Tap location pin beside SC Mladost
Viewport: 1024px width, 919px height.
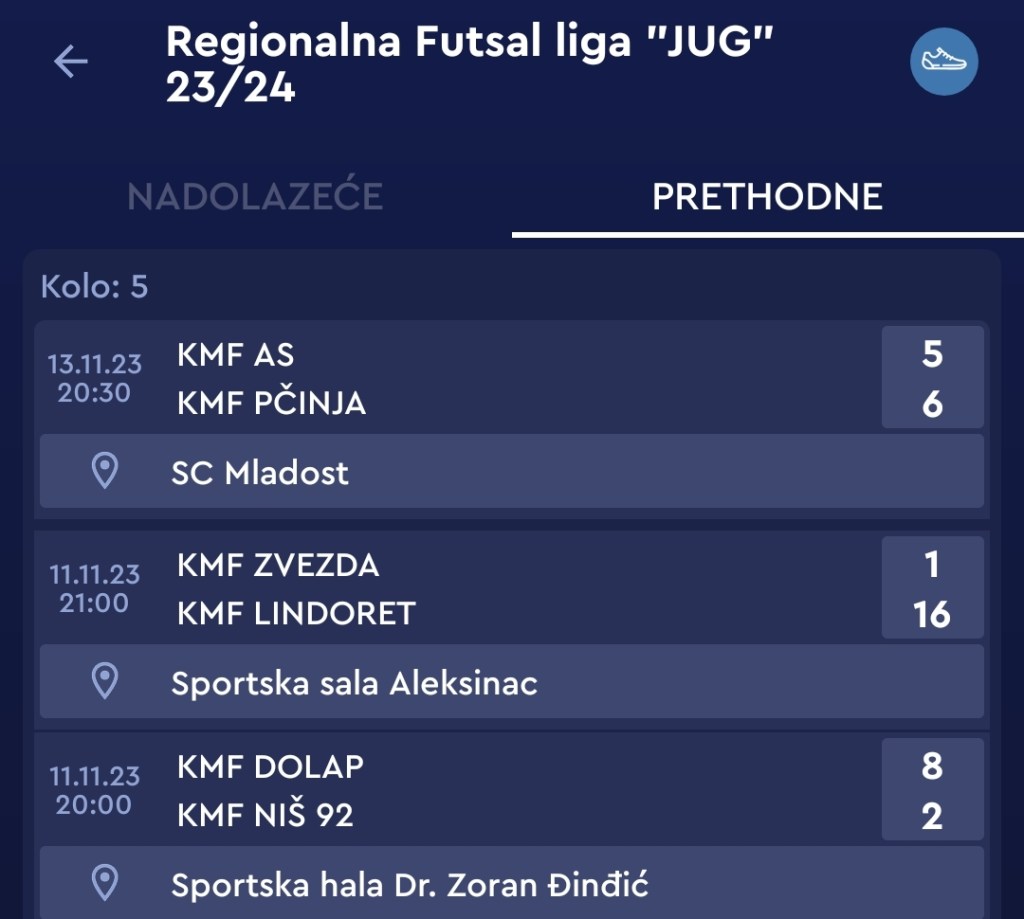[x=104, y=471]
